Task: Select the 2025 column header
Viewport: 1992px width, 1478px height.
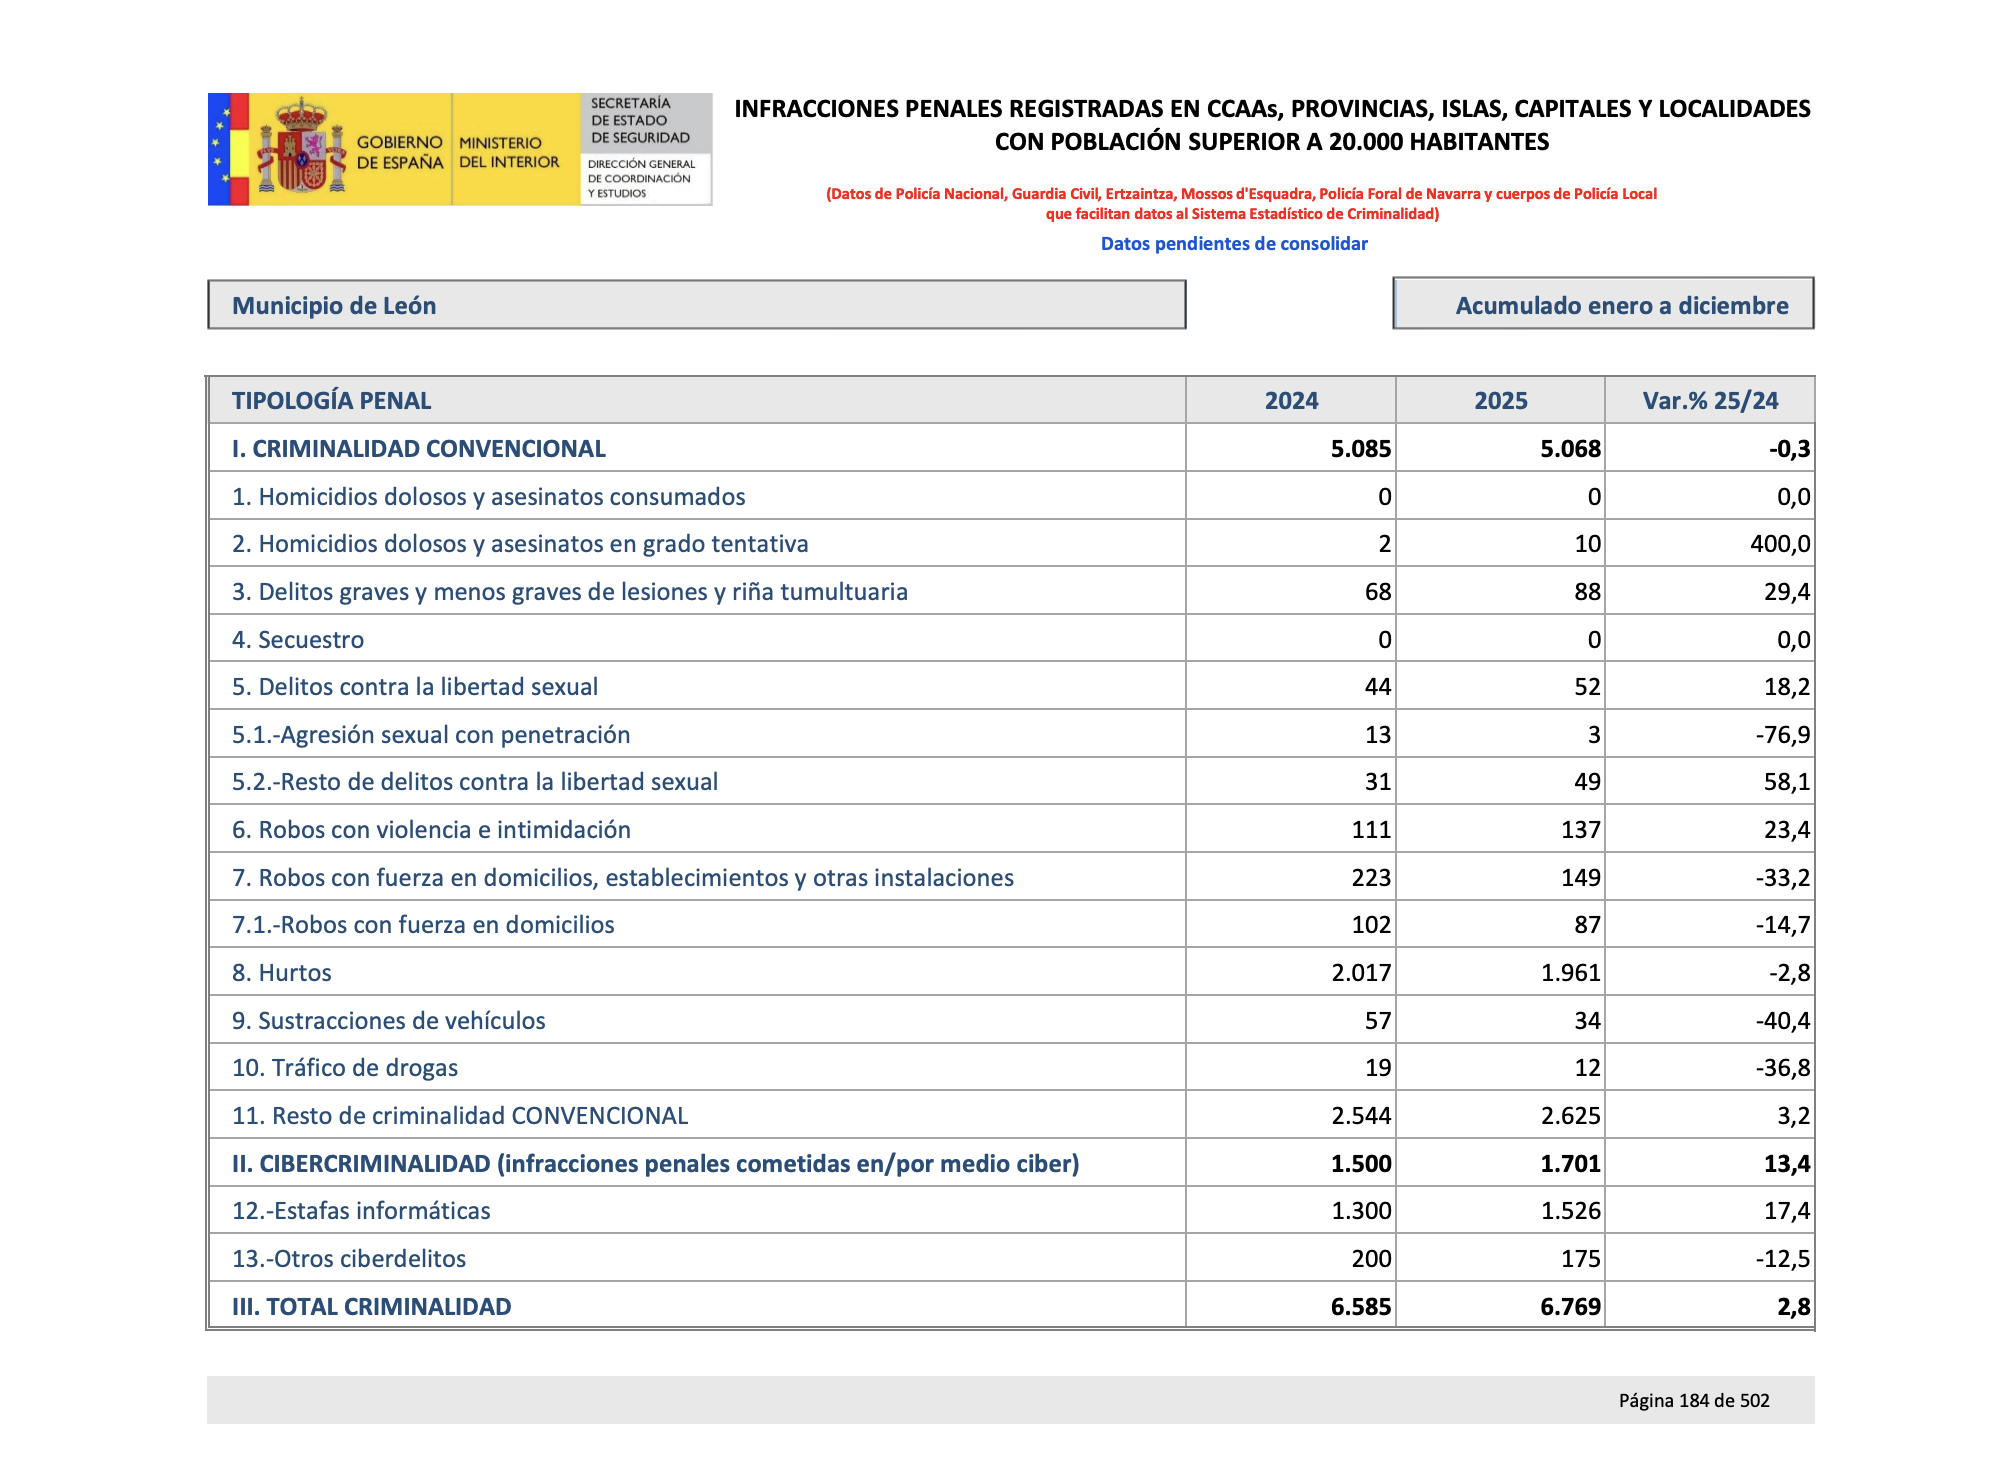Action: [x=1498, y=400]
